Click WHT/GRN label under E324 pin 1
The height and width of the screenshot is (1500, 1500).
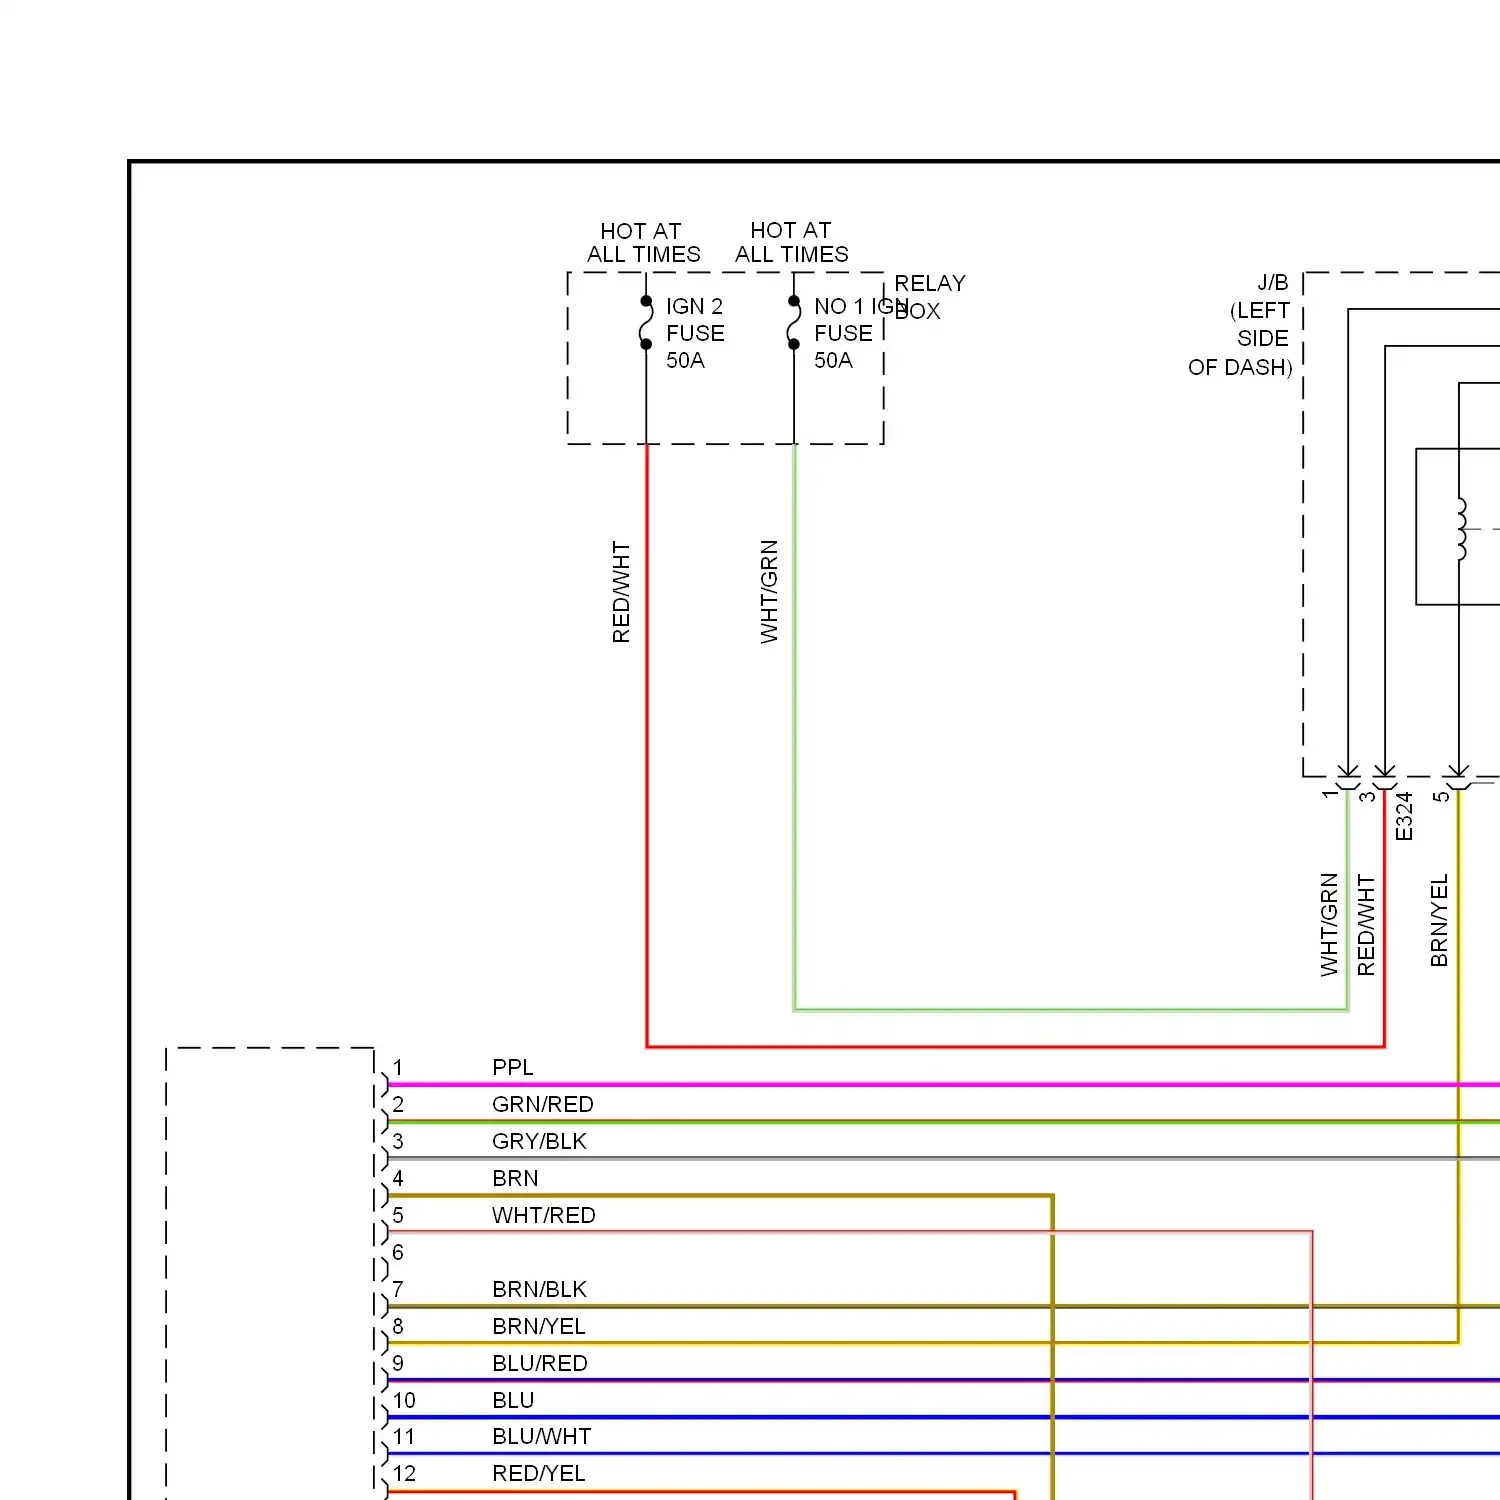1329,925
